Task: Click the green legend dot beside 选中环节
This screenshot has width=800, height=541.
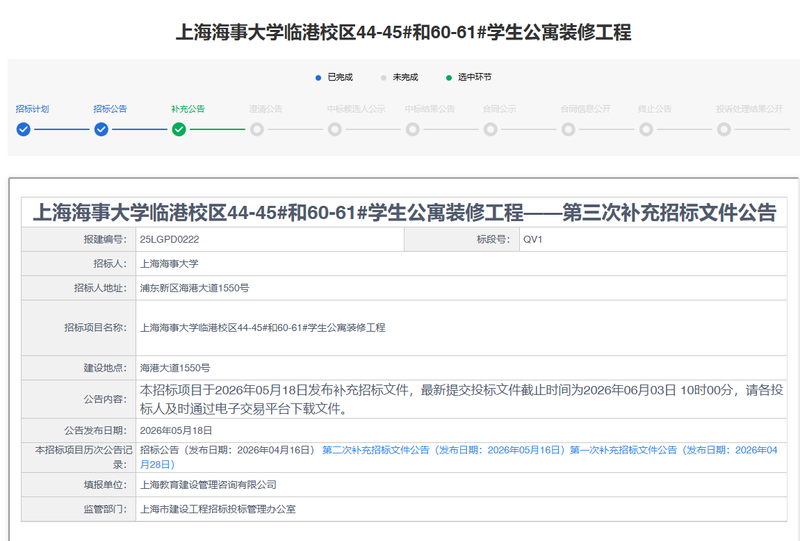Action: pos(449,78)
